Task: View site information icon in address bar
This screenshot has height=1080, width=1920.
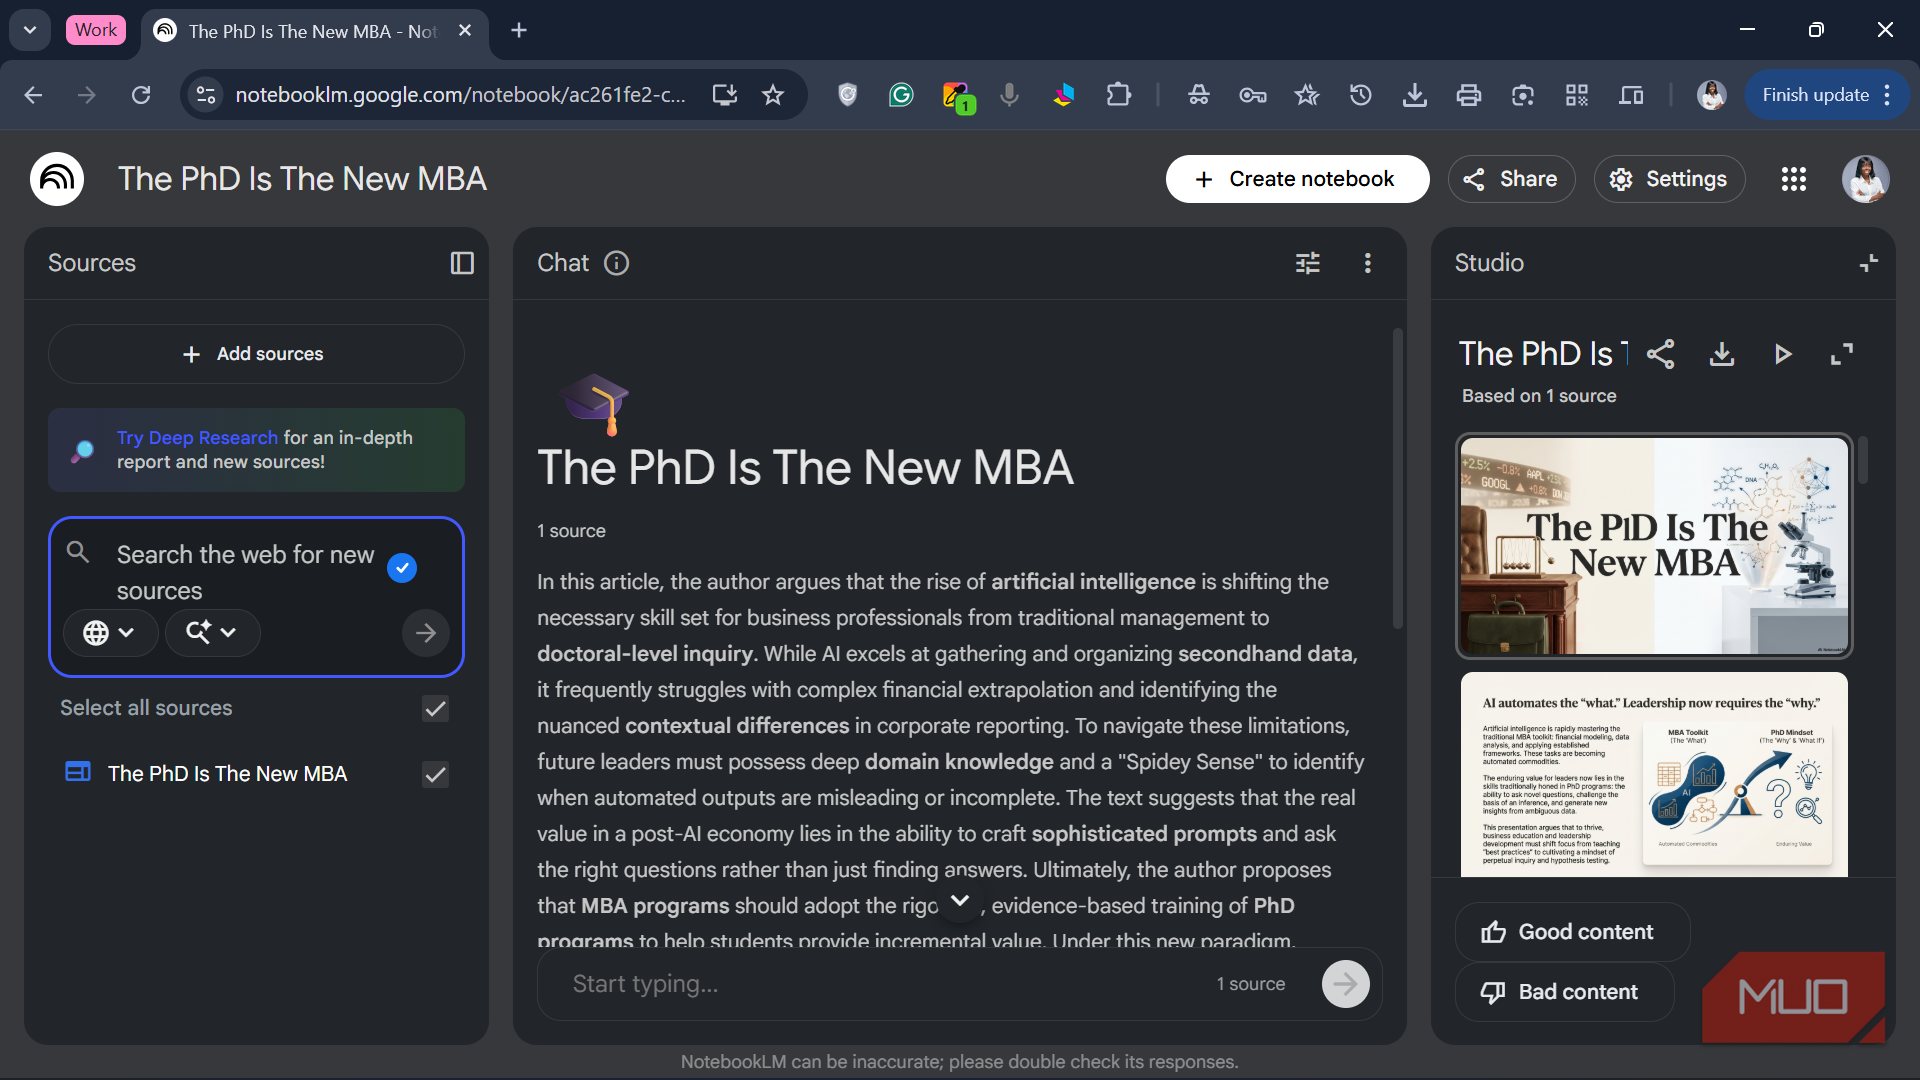Action: pyautogui.click(x=206, y=95)
